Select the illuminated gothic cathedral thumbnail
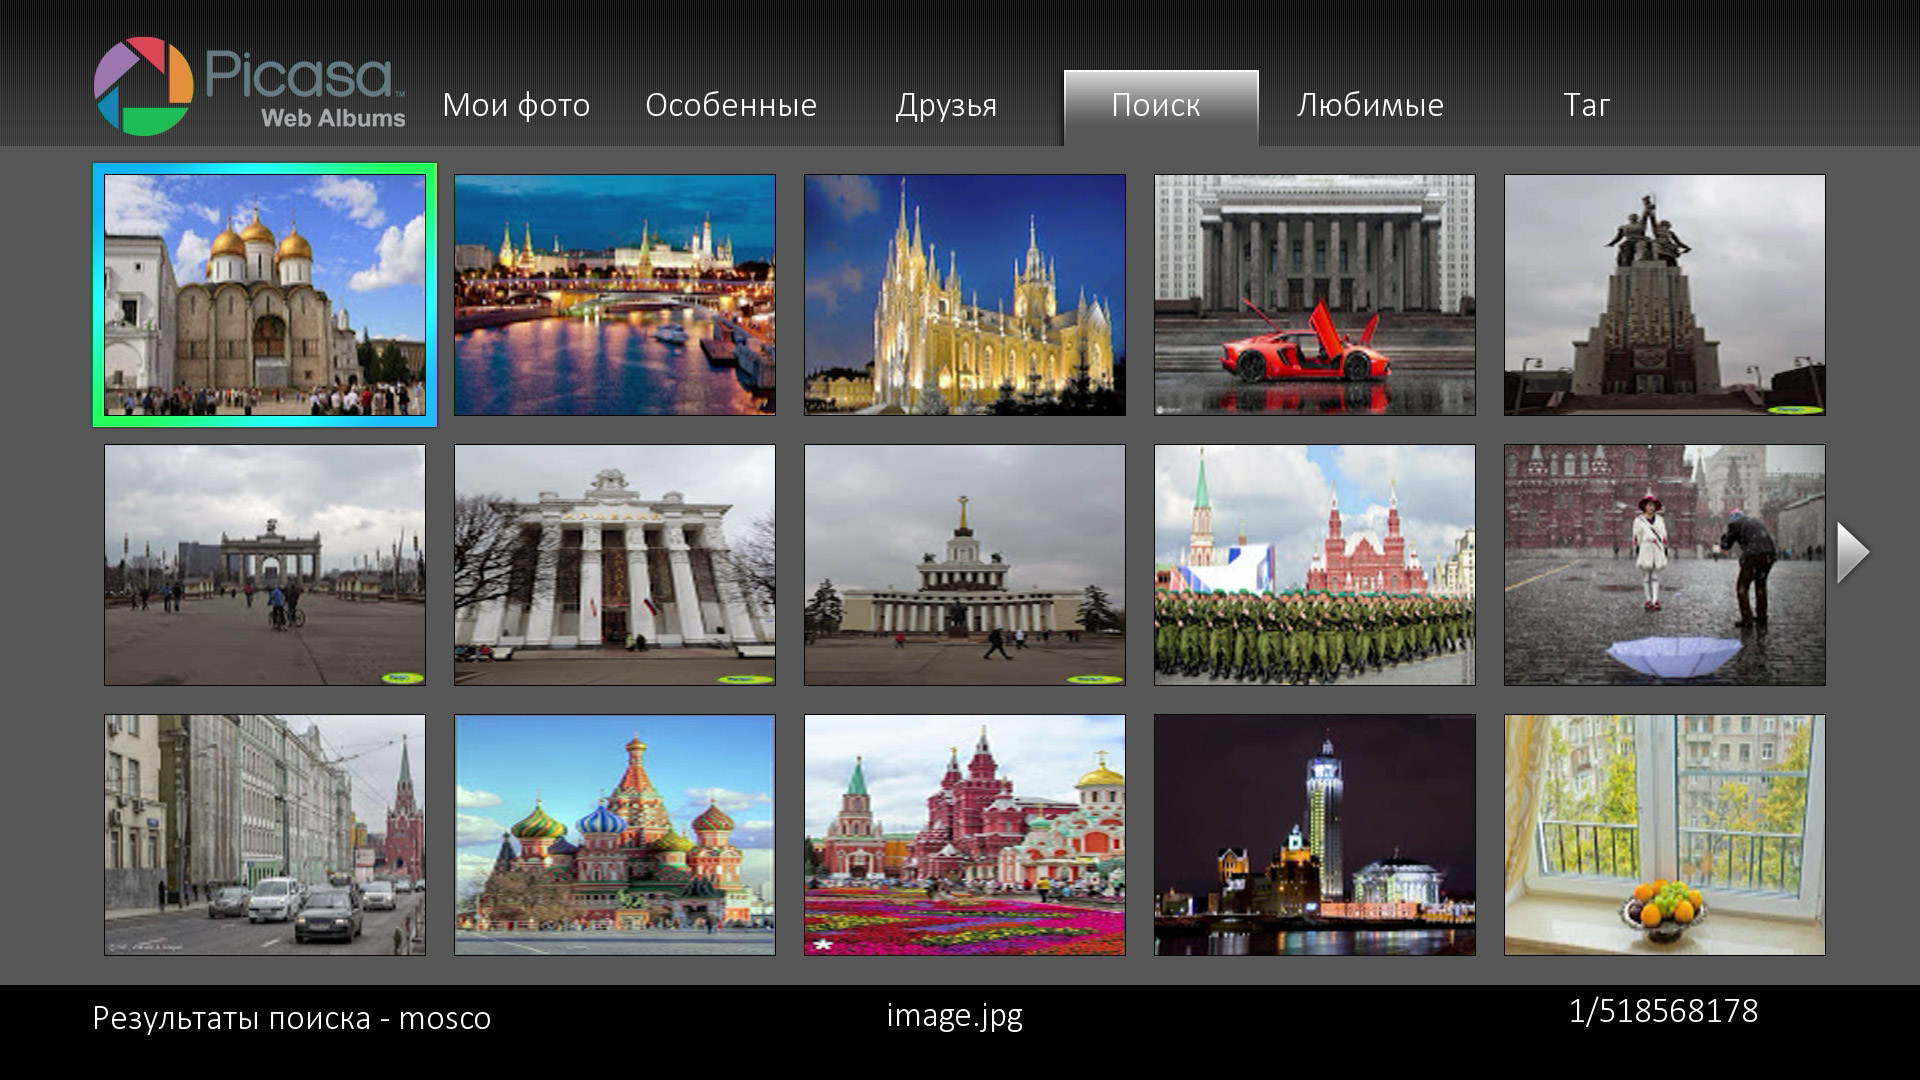1920x1080 pixels. 965,295
